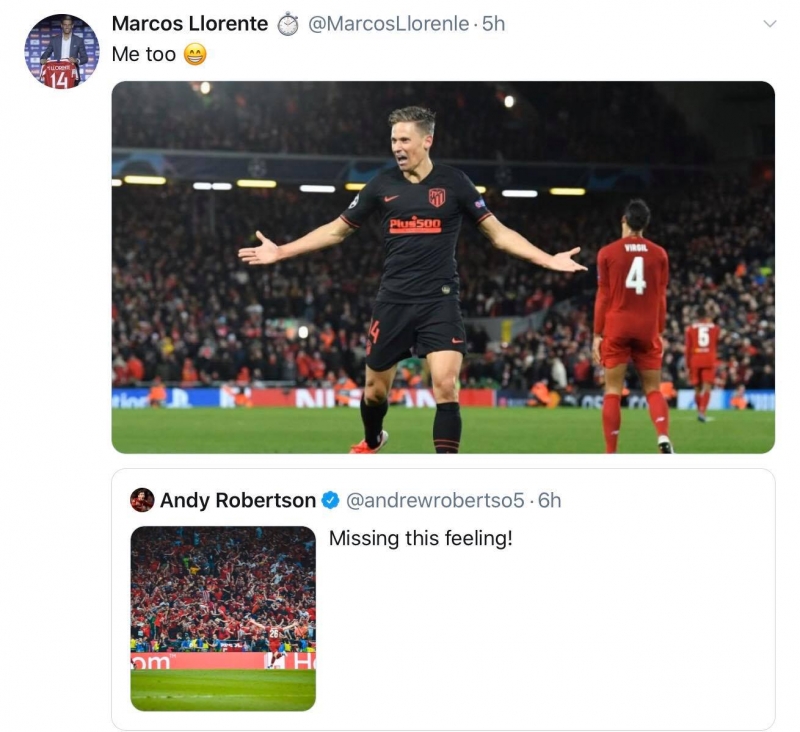Open Andy Robertson's small avatar icon
800x732 pixels.
142,500
